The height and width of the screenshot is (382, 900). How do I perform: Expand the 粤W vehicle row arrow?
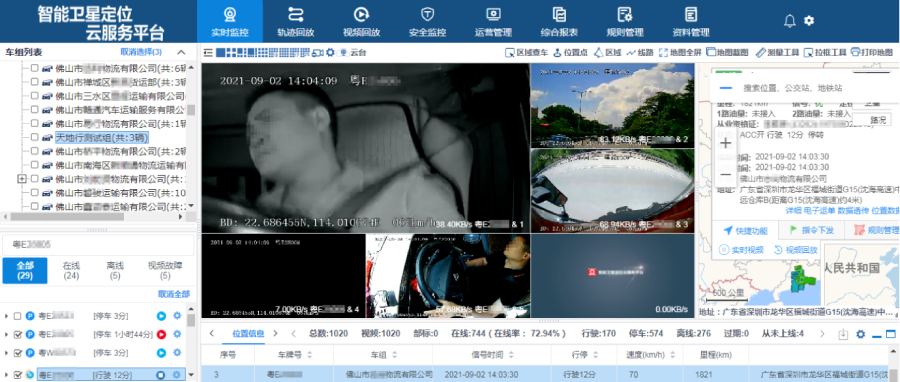pos(6,353)
